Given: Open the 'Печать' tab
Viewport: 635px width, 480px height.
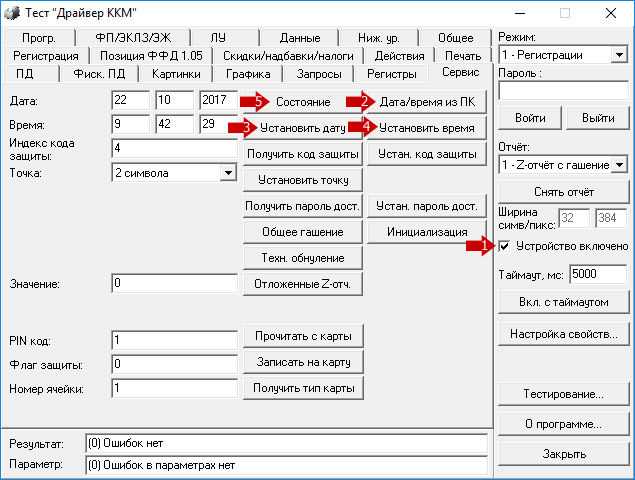Looking at the screenshot, I should pyautogui.click(x=462, y=56).
